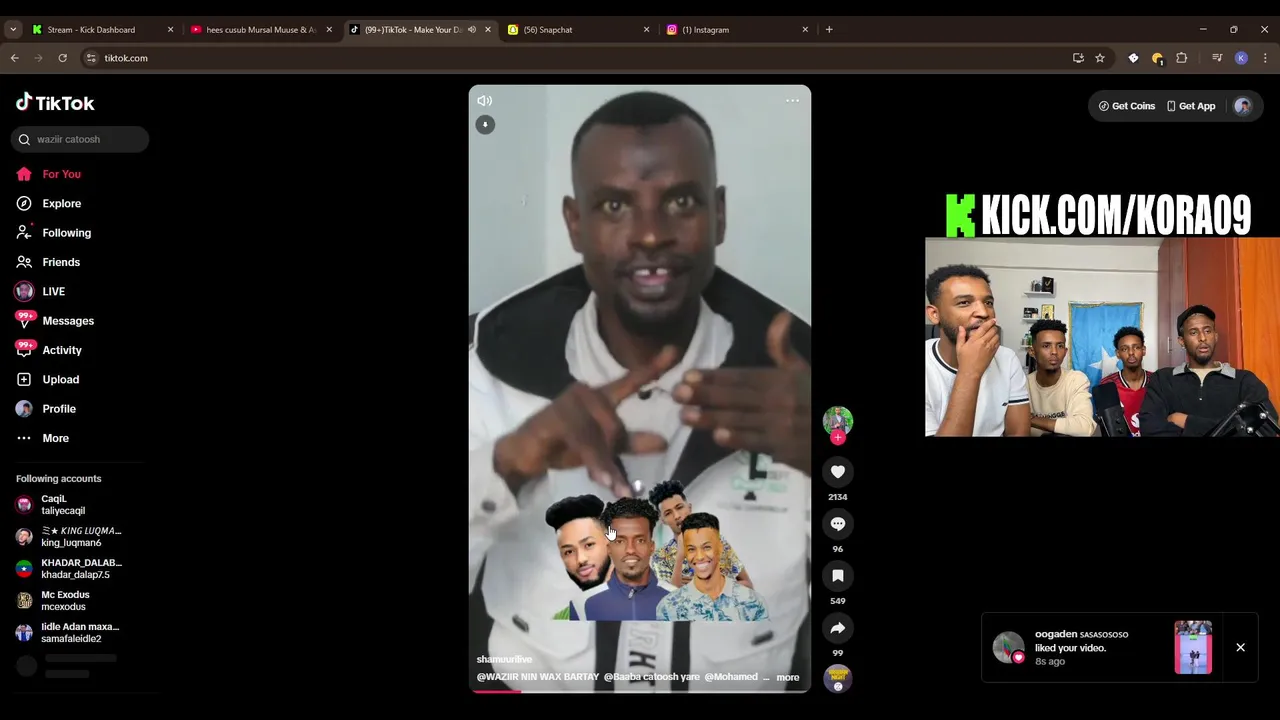The image size is (1280, 720).
Task: Open the Extensions puzzle icon
Action: click(1181, 58)
